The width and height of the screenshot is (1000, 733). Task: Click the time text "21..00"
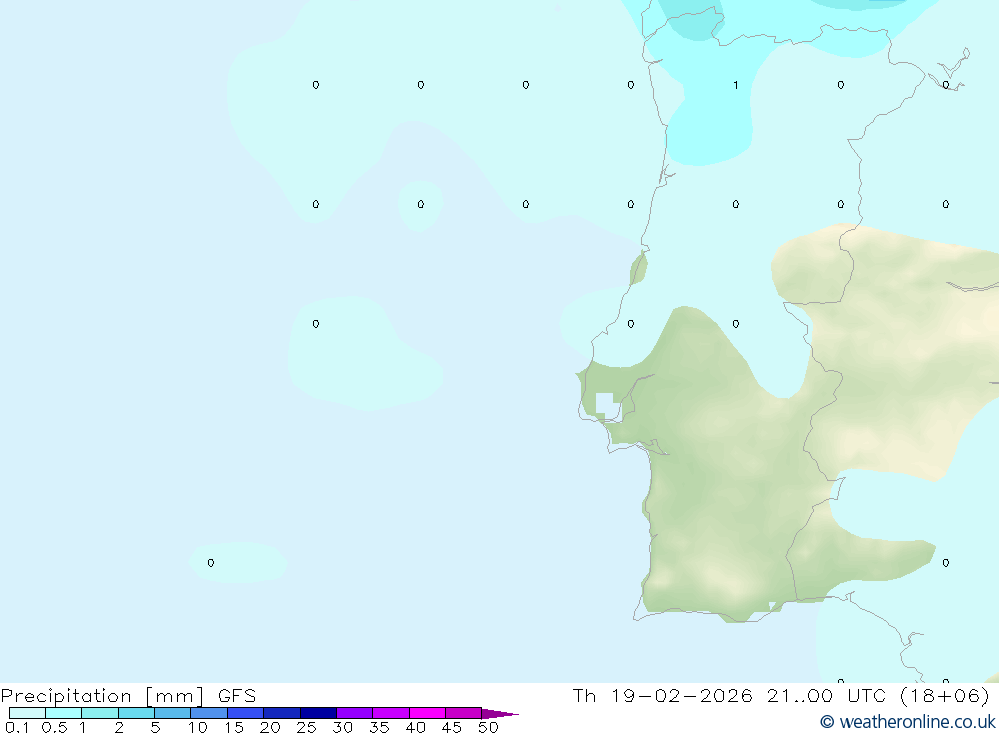[800, 695]
